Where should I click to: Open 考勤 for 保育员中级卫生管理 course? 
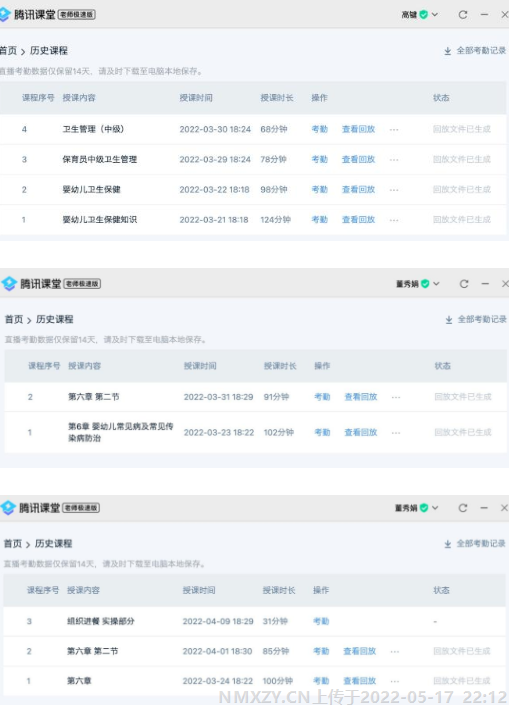[319, 159]
